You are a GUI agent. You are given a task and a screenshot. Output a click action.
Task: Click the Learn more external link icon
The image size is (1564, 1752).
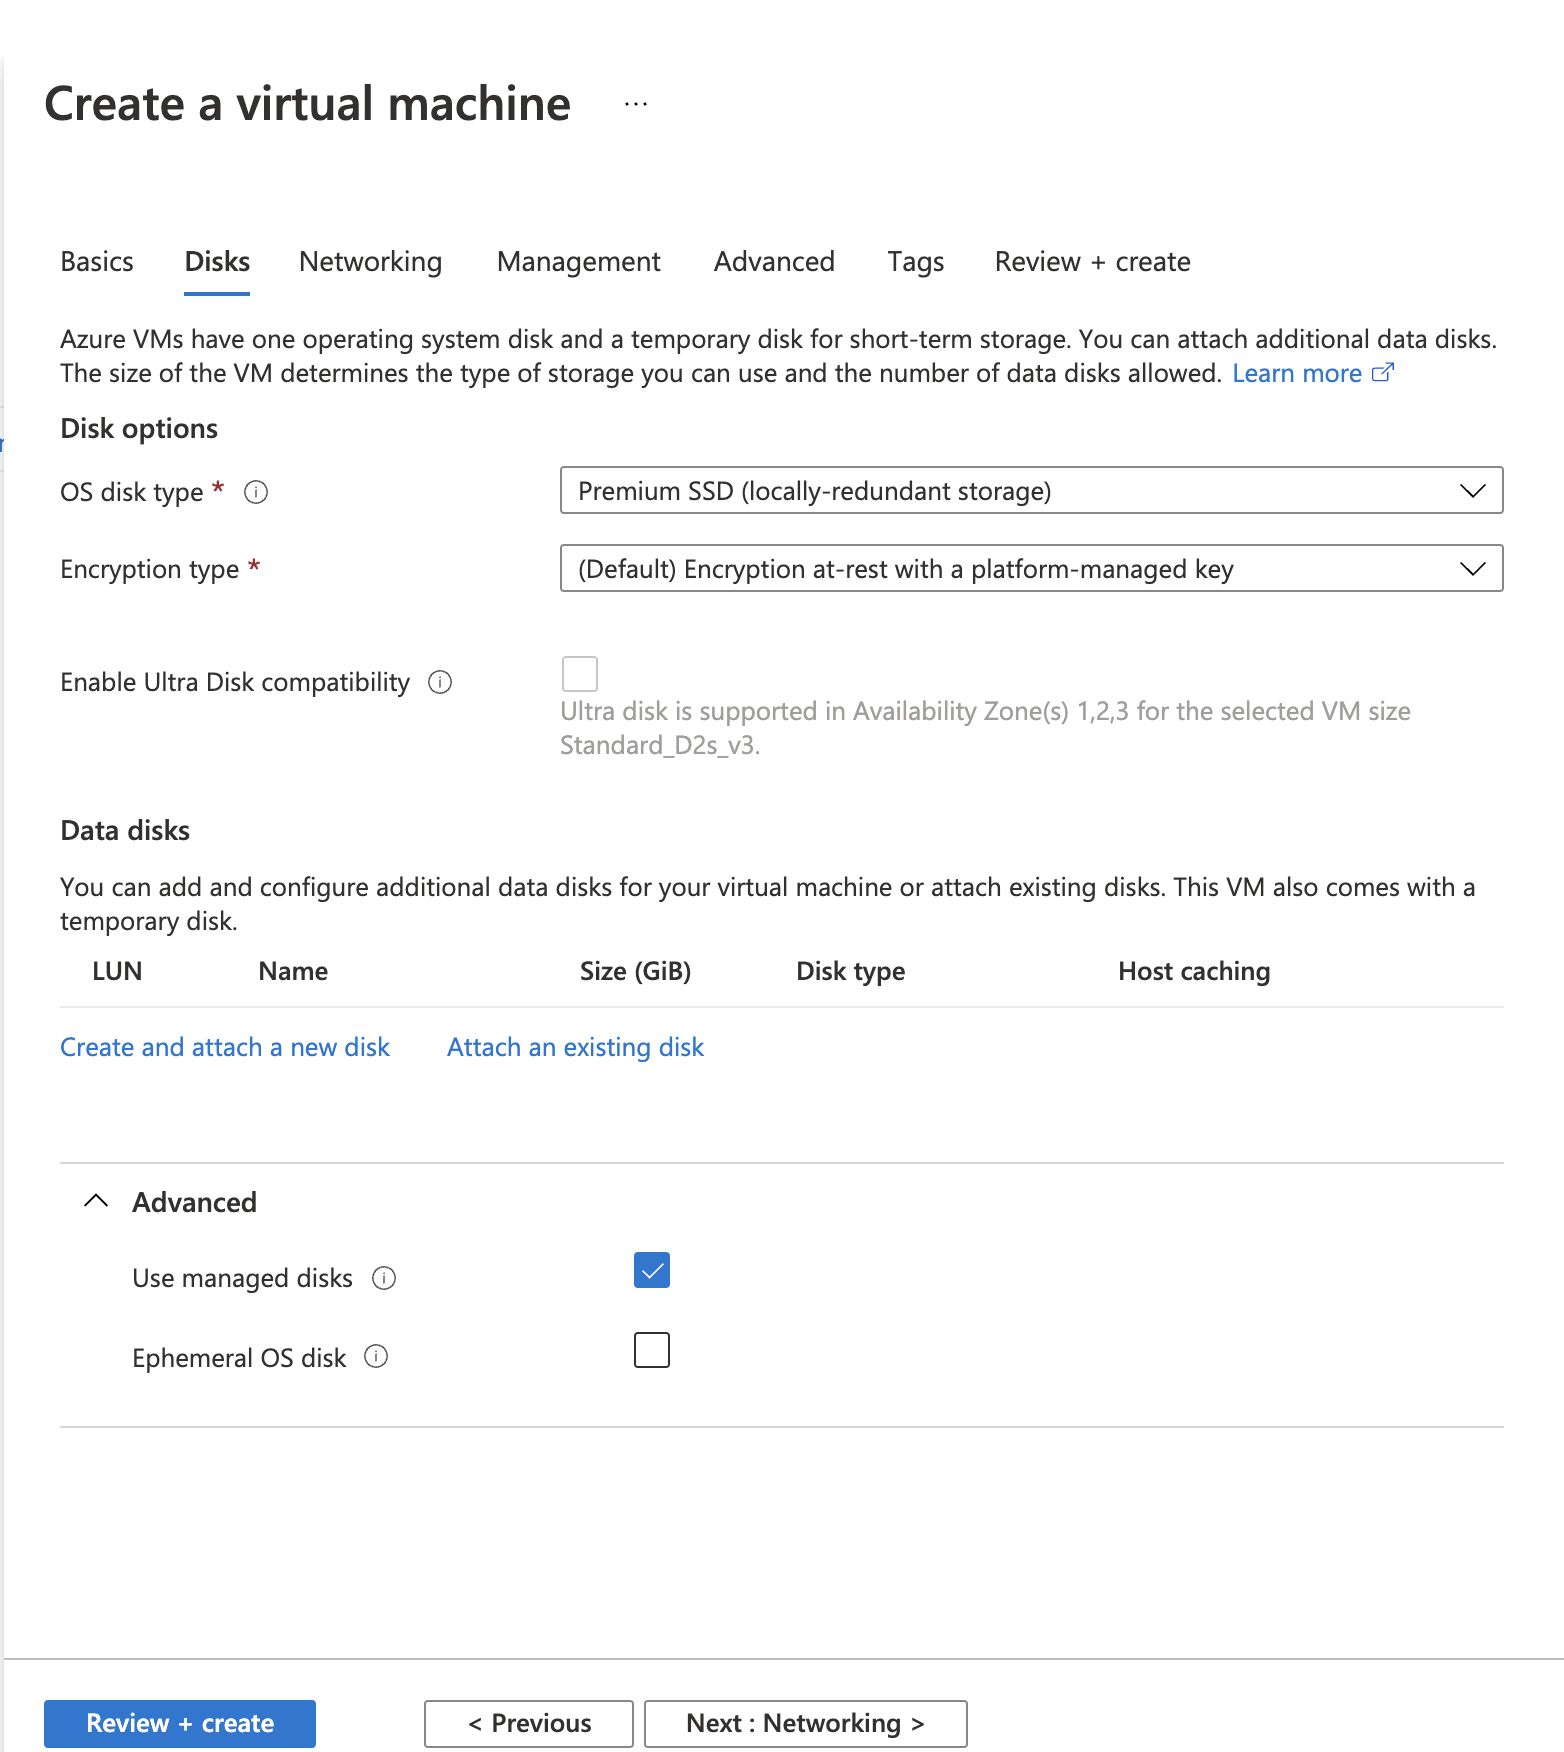tap(1384, 372)
